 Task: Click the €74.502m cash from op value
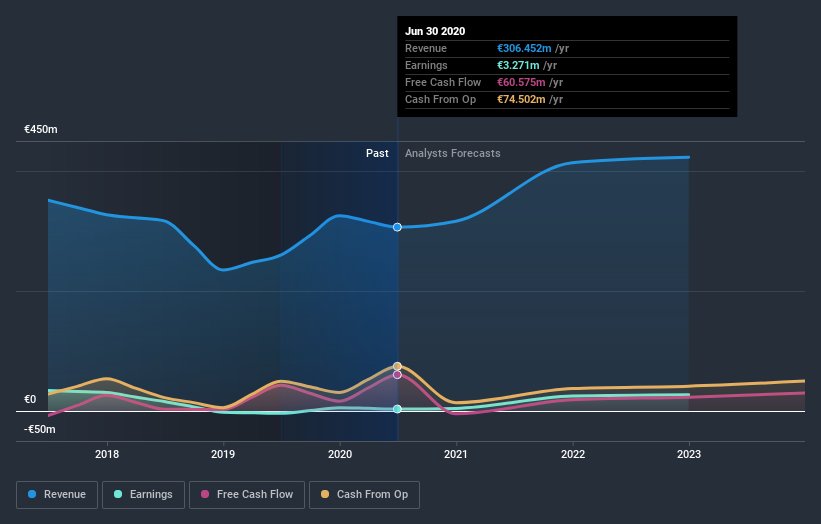pyautogui.click(x=521, y=99)
